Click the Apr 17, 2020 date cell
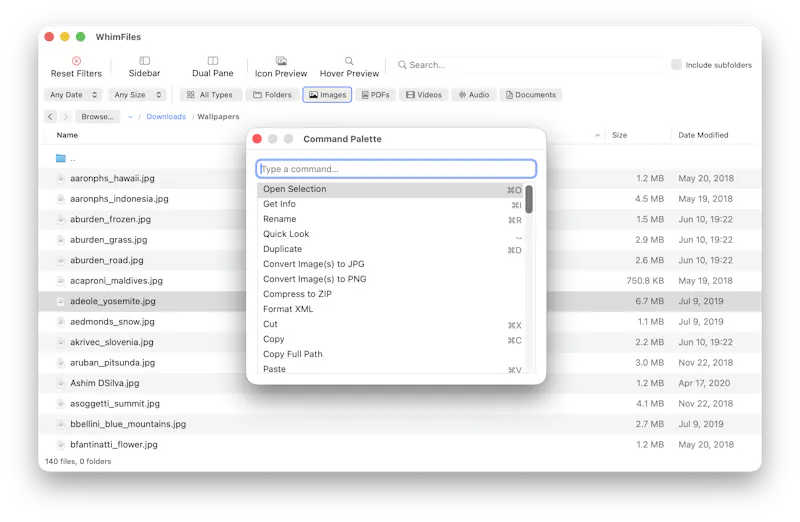The image size is (800, 522). click(704, 383)
